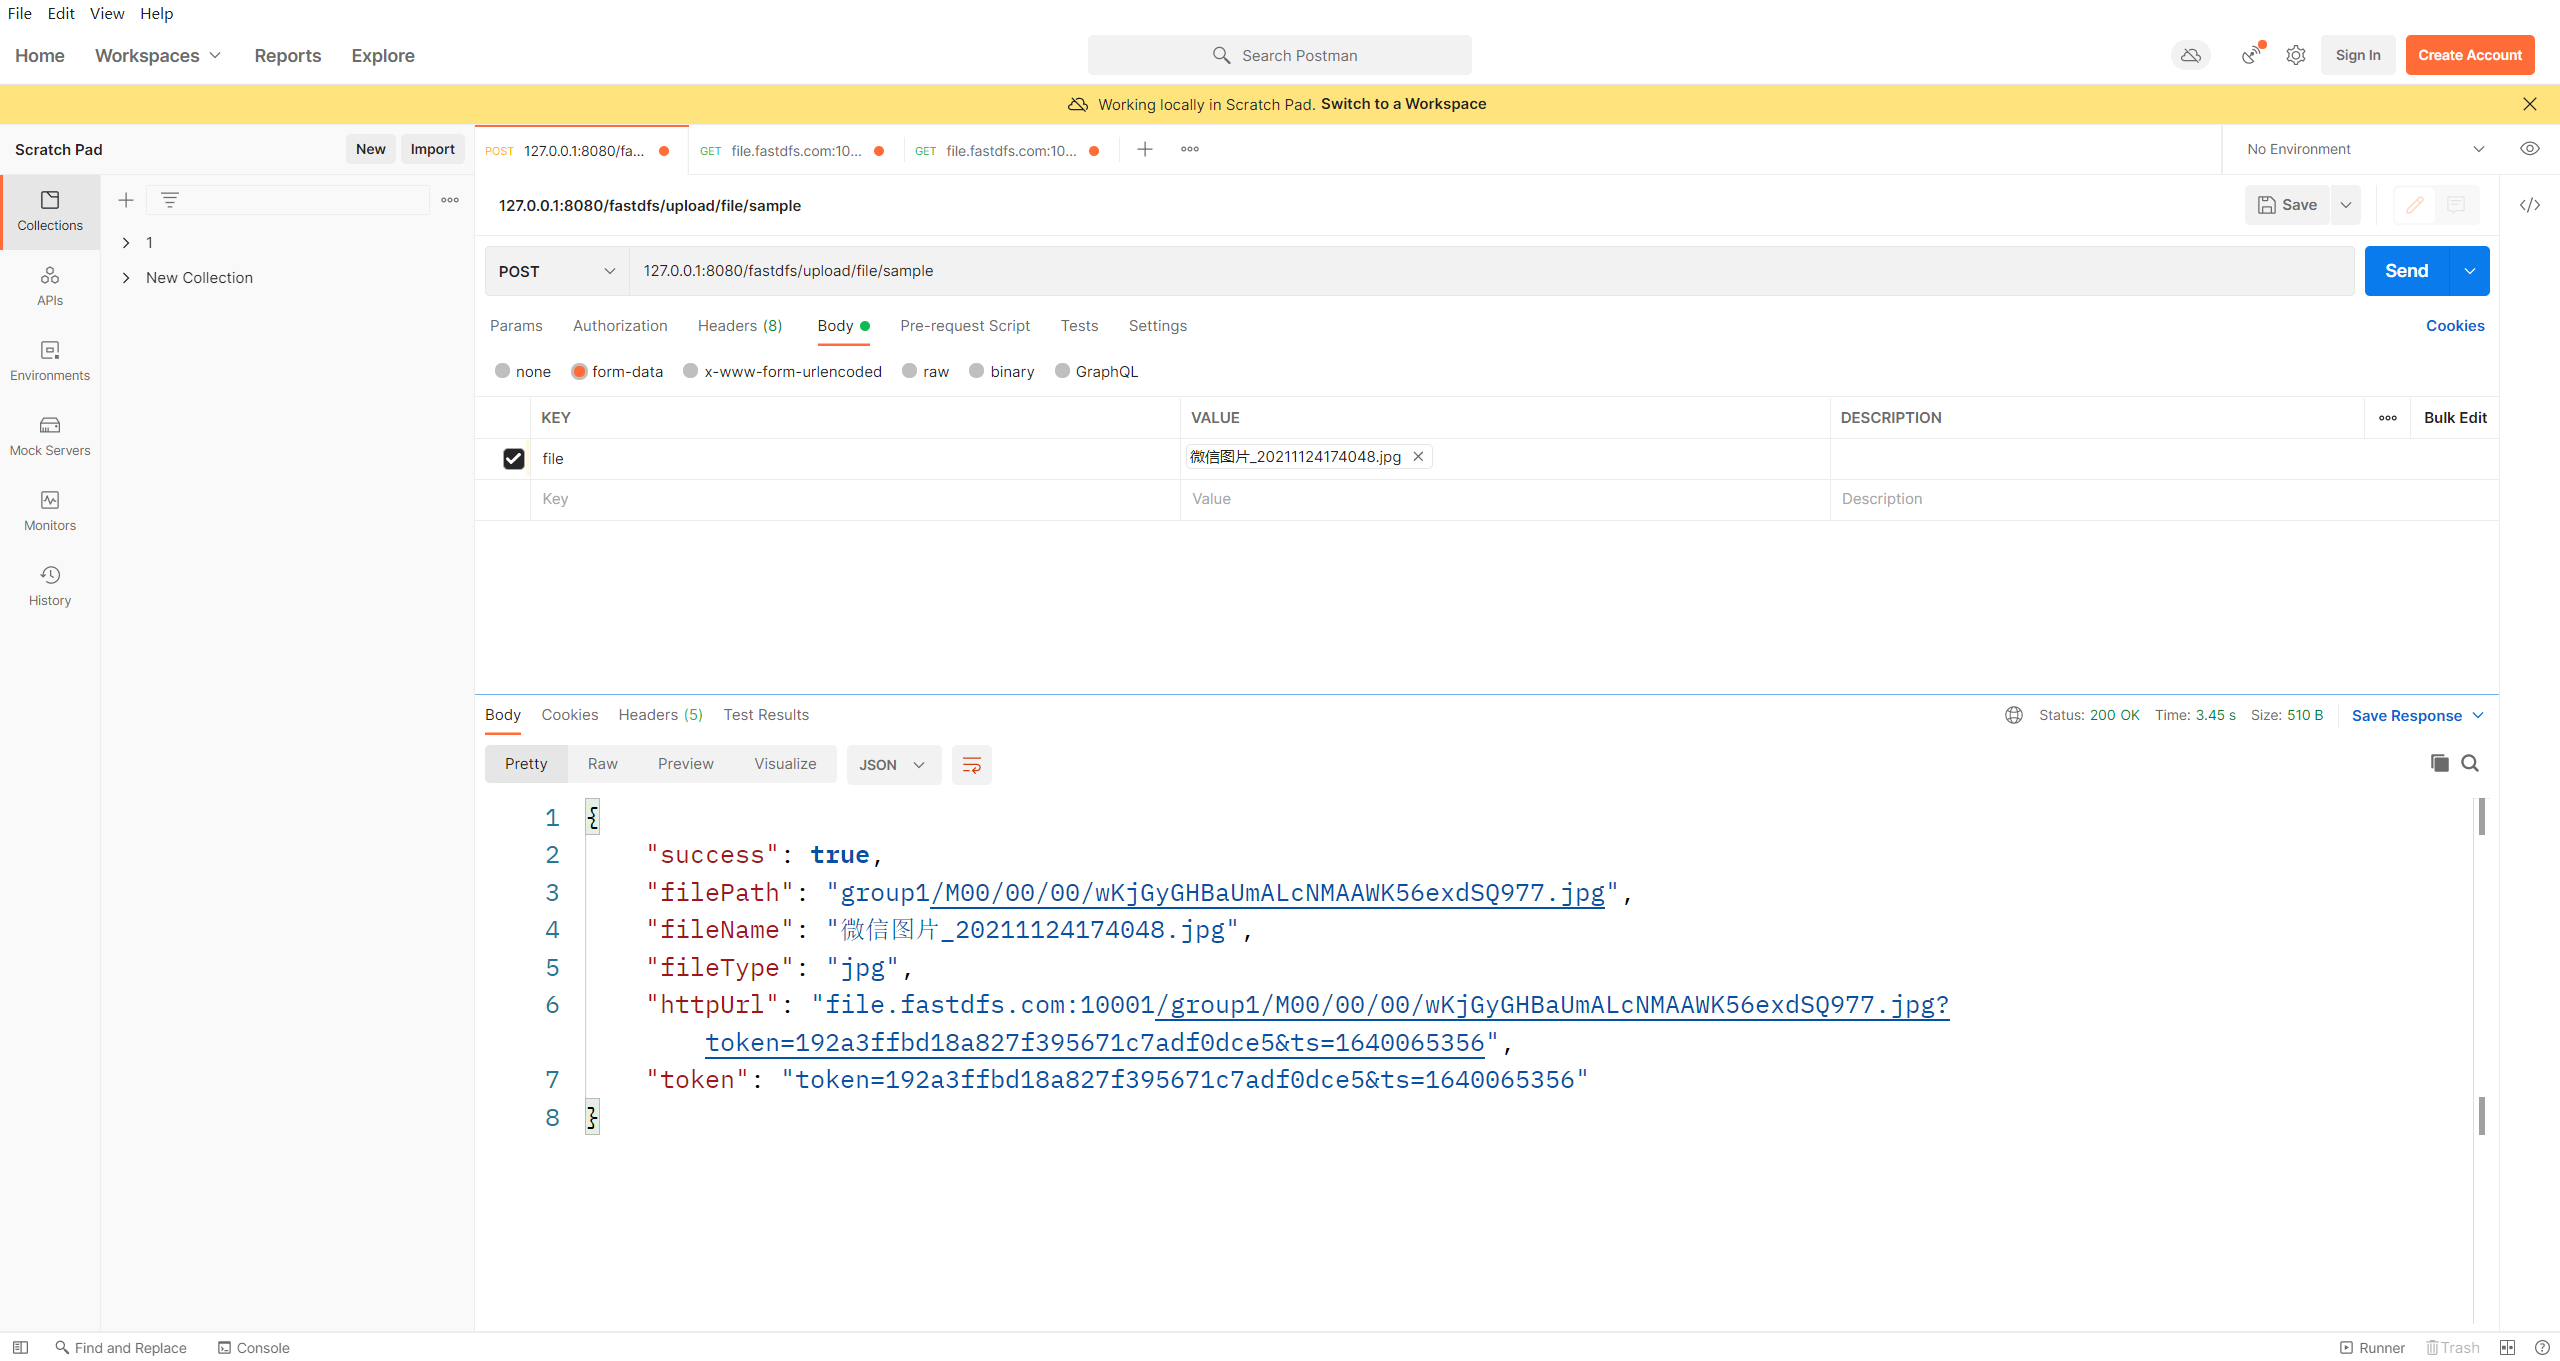2560x1361 pixels.
Task: Toggle the word wrap icon in response
Action: (971, 765)
